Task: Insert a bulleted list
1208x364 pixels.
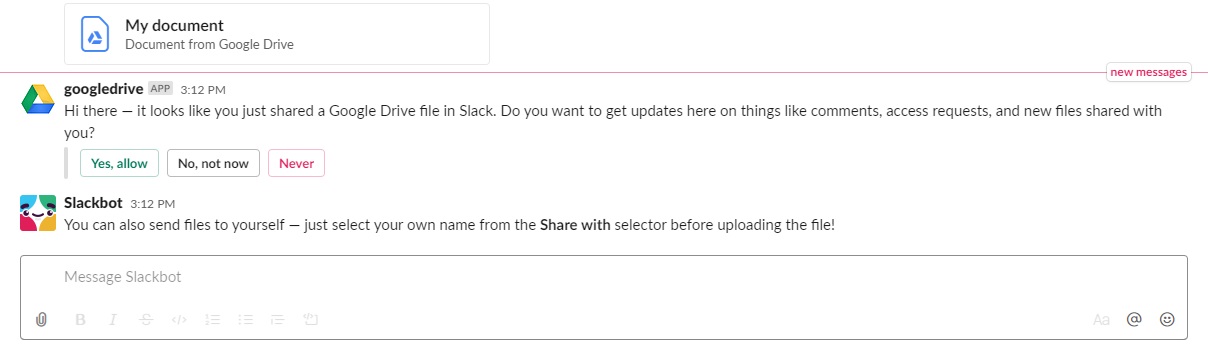Action: (245, 320)
